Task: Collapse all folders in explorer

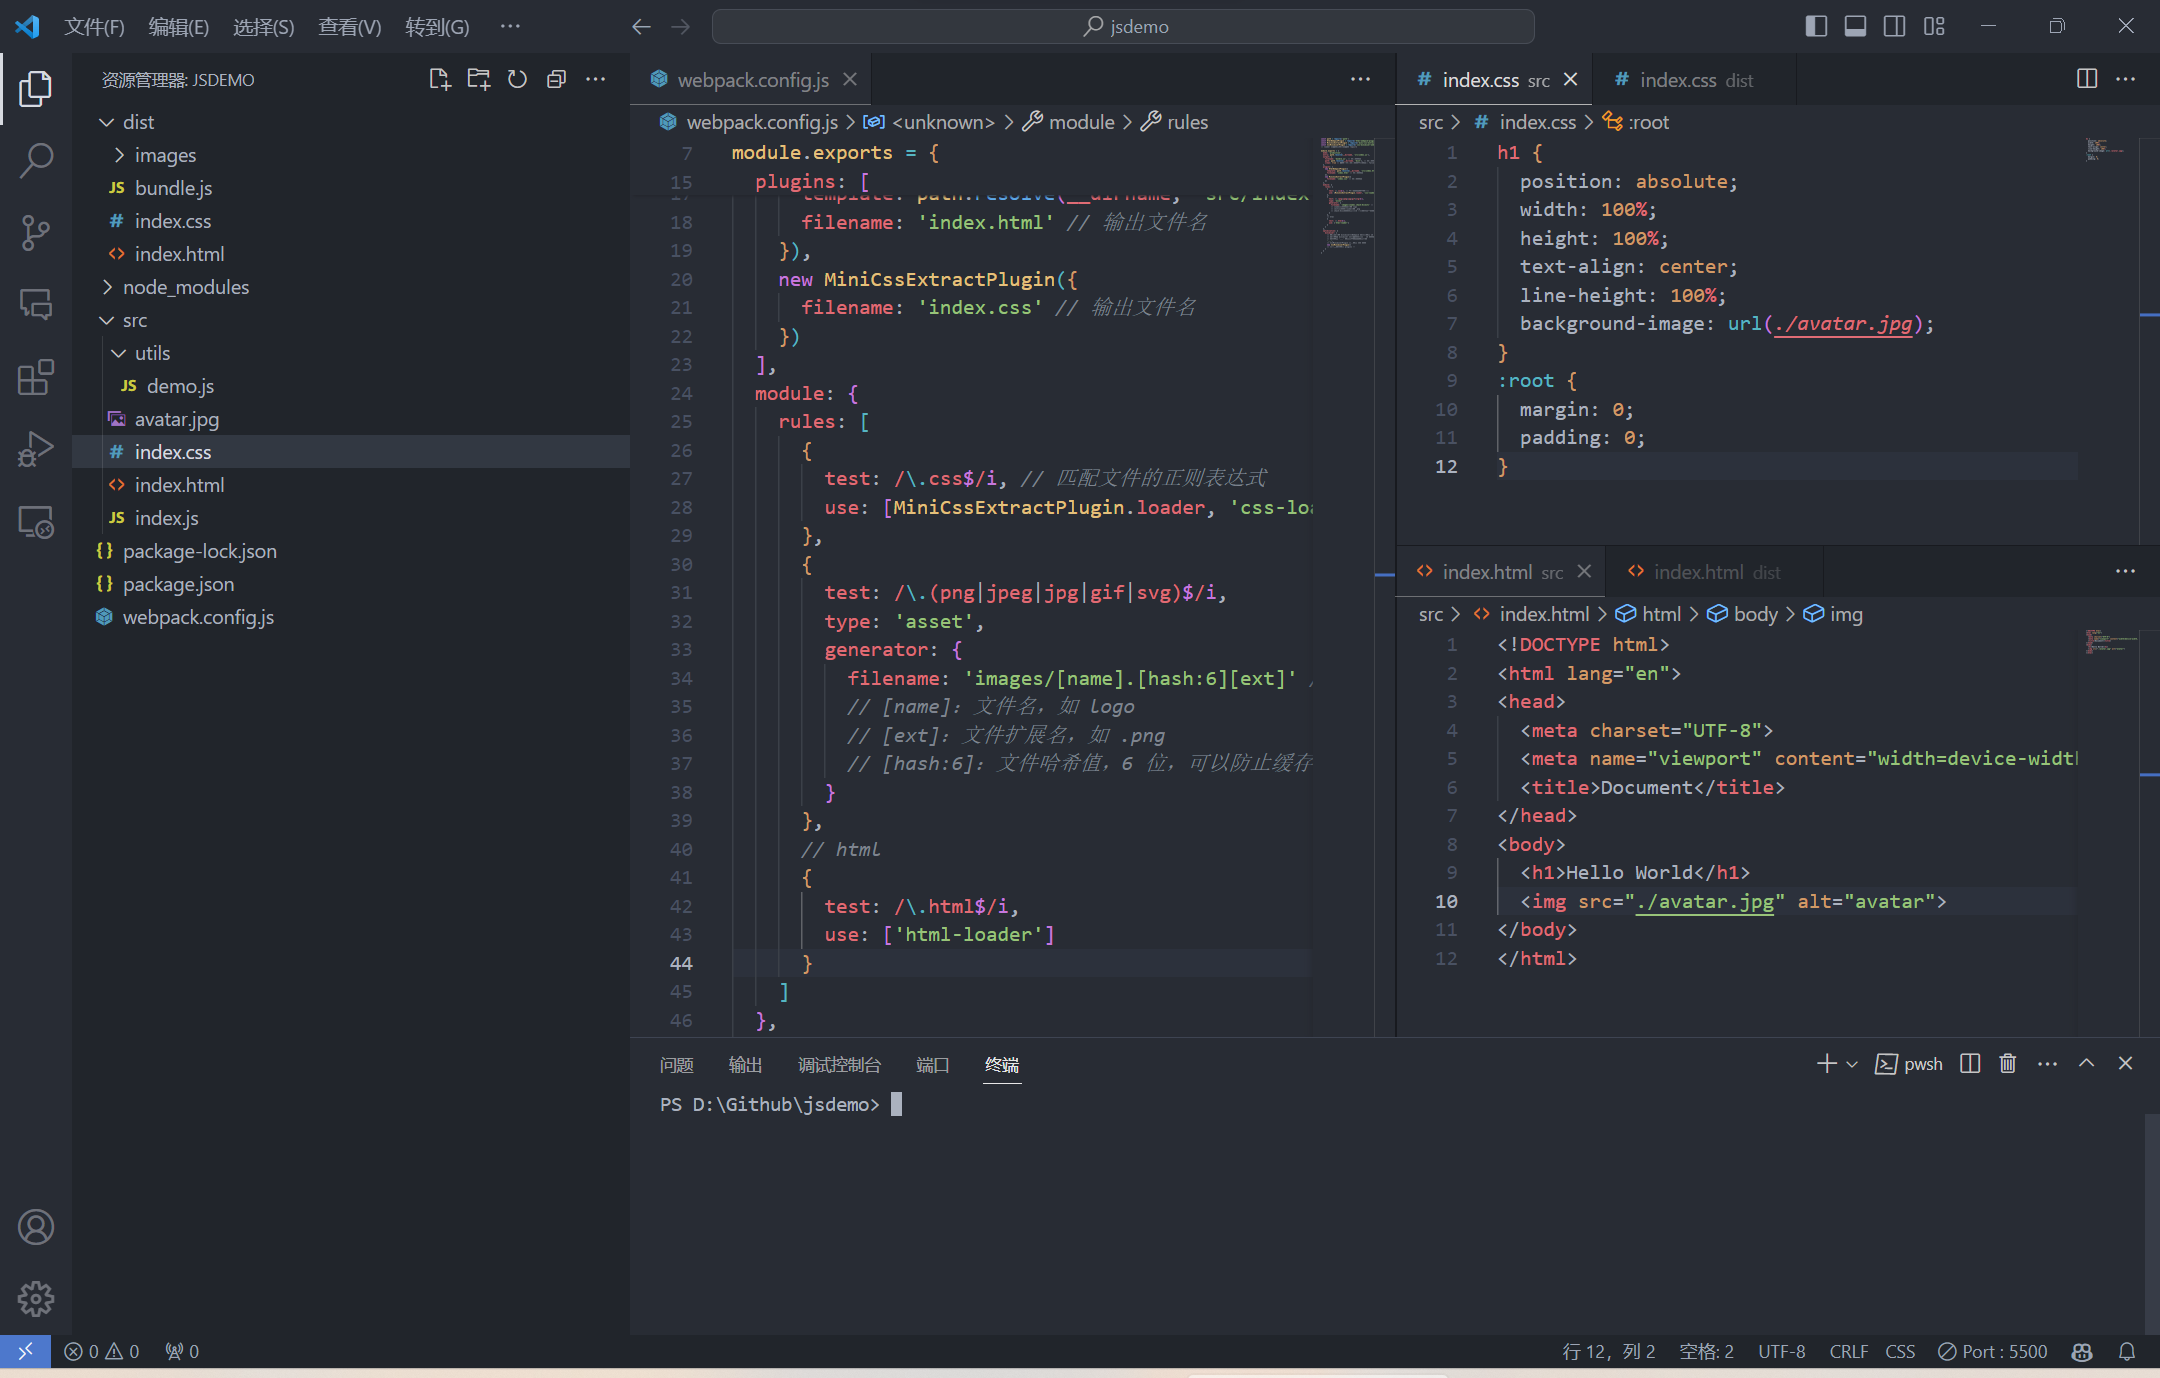Action: pos(556,80)
